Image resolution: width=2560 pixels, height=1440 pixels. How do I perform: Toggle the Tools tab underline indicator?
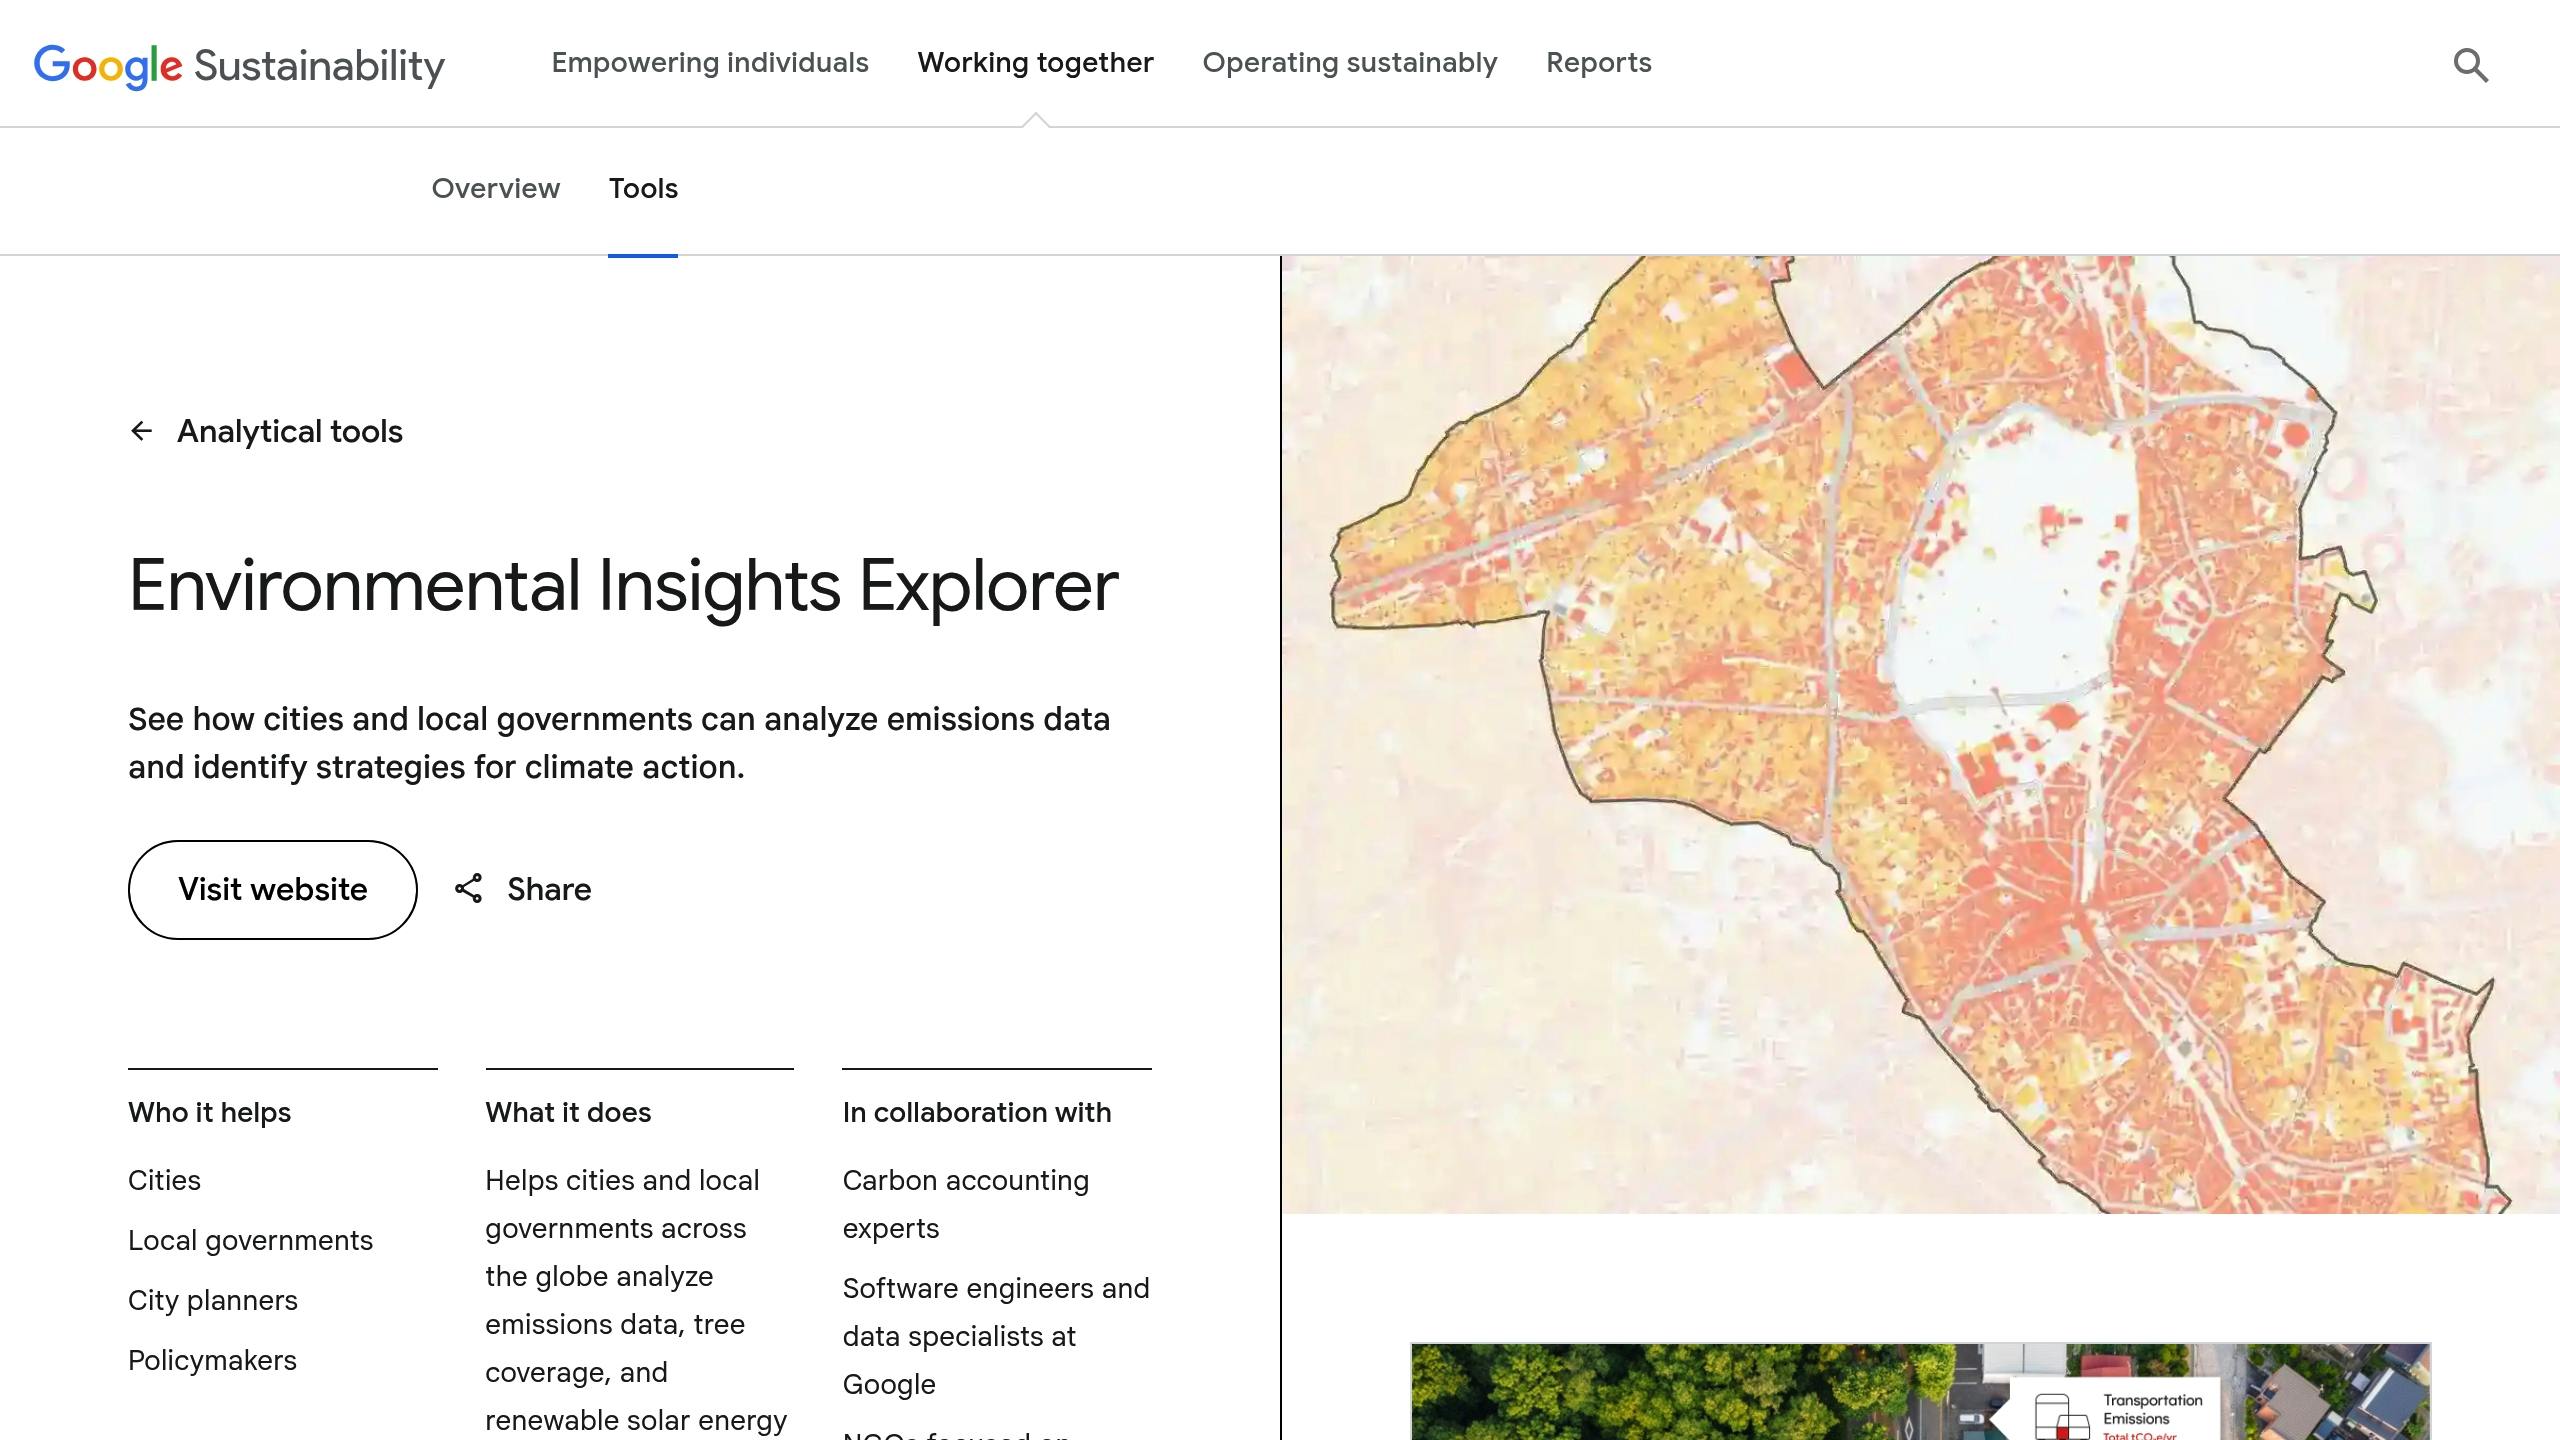(644, 250)
